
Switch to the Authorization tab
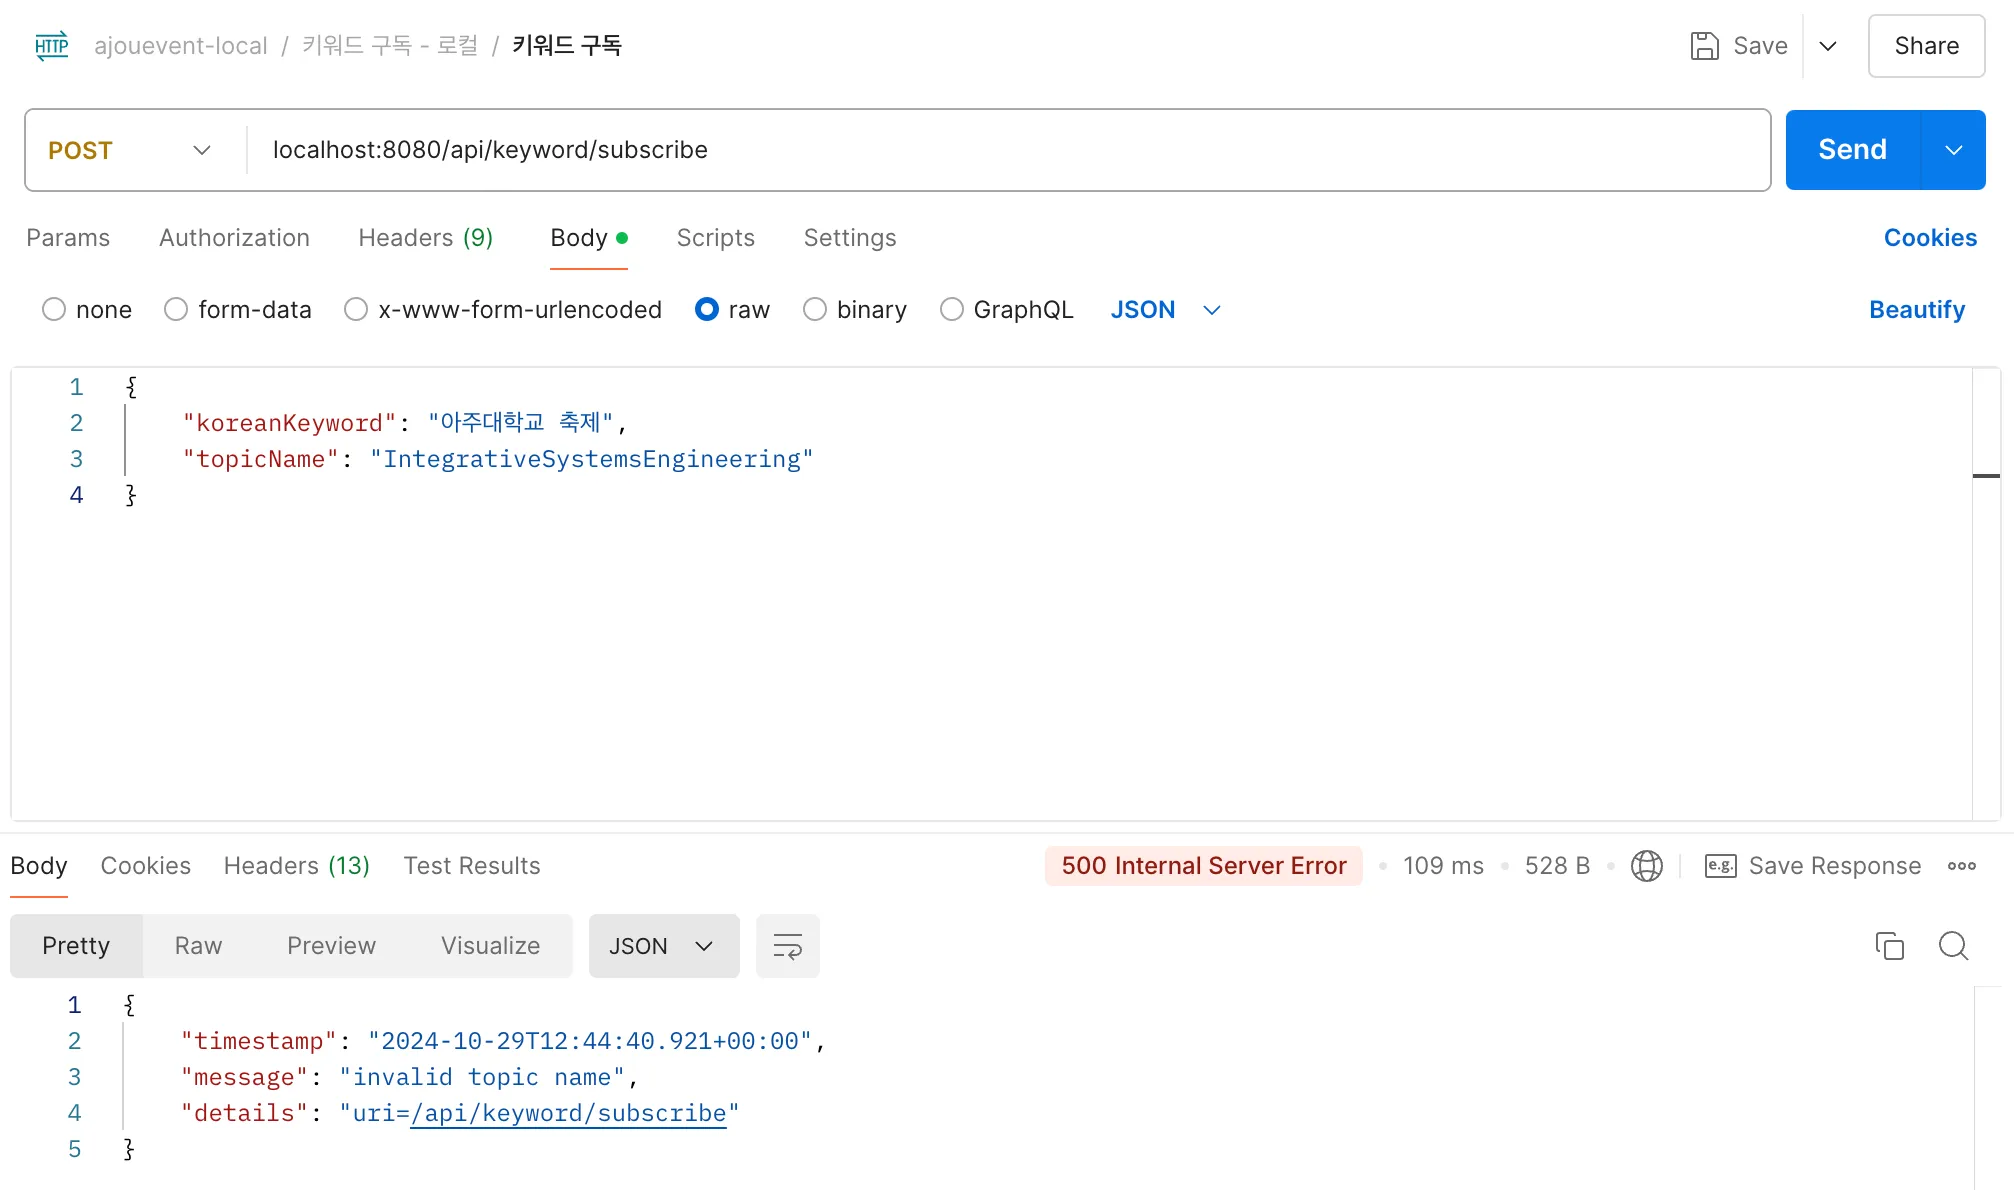click(x=234, y=238)
